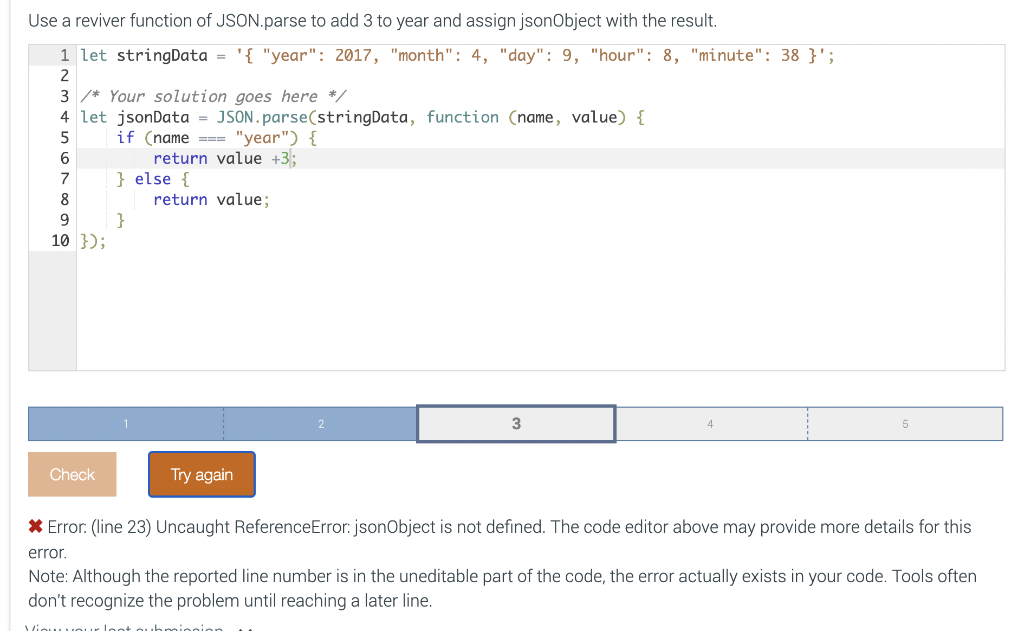
Task: Select step 5 in the progress bar
Action: click(905, 423)
